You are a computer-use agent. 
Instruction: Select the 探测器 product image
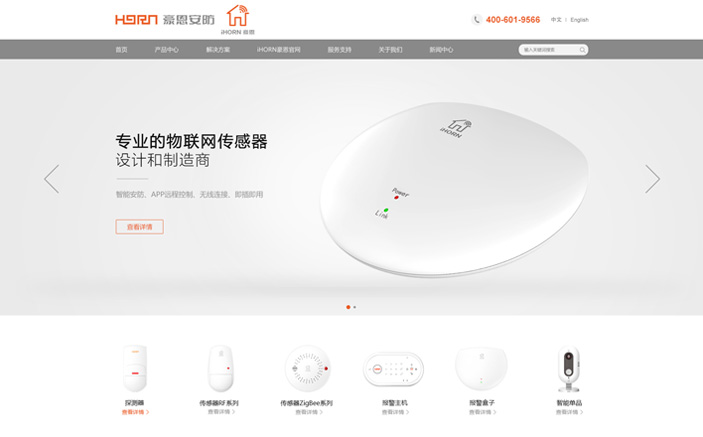(x=135, y=369)
